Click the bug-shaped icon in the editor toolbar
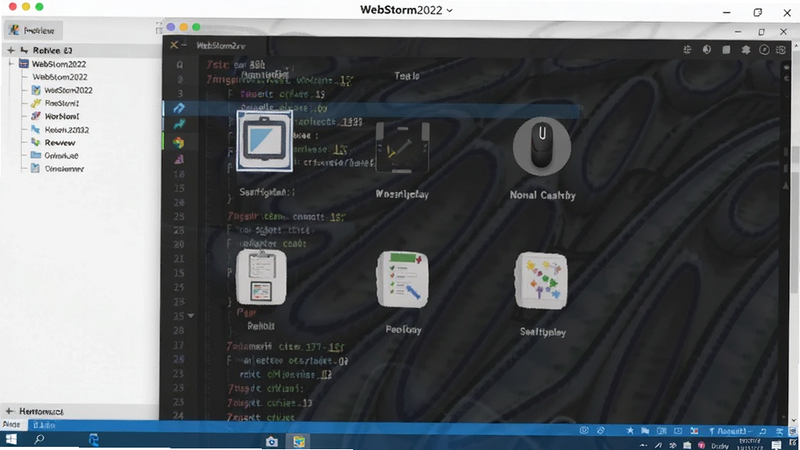Viewport: 800px width, 450px height. 745,49
